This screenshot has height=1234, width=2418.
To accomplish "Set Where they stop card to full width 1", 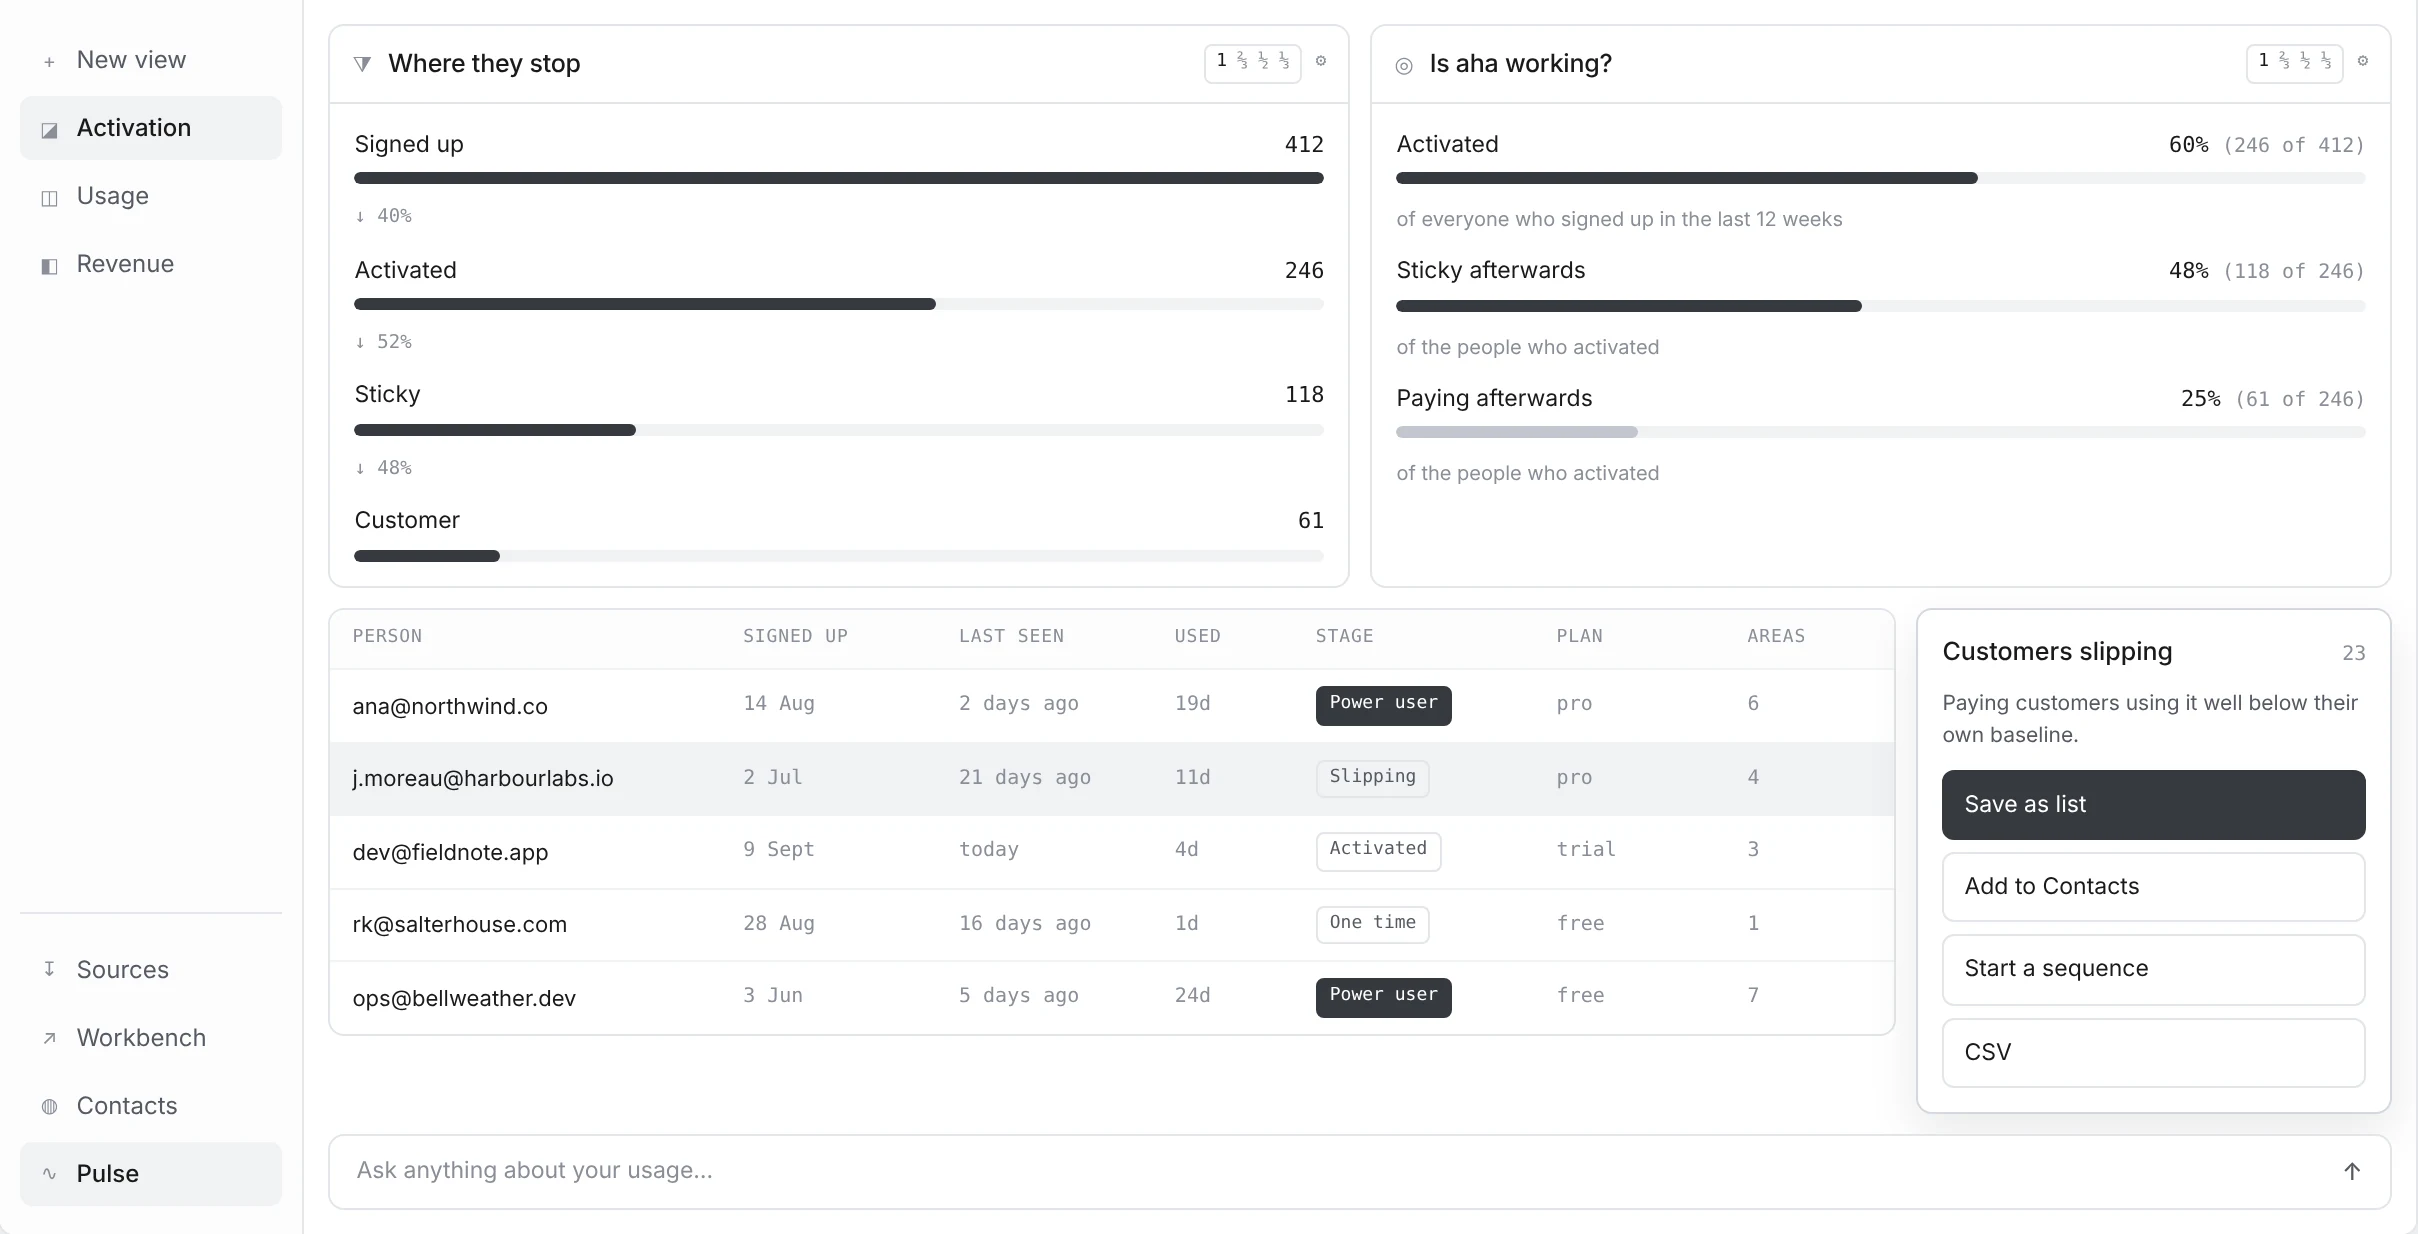I will tap(1221, 61).
